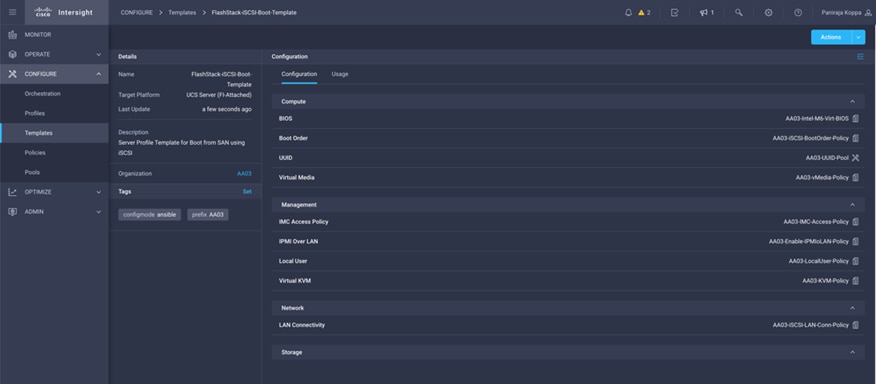Go to the Templates breadcrumb
Image resolution: width=876 pixels, height=384 pixels.
182,12
